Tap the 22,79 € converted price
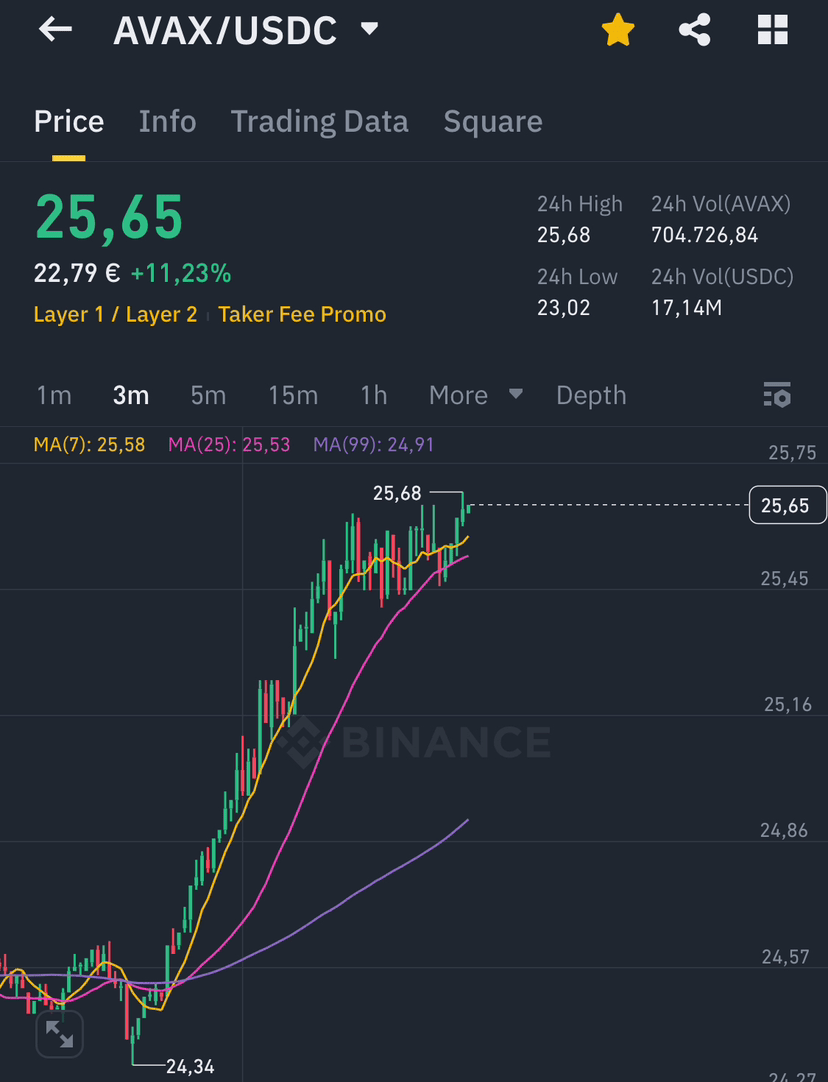Viewport: 828px width, 1082px height. point(77,273)
